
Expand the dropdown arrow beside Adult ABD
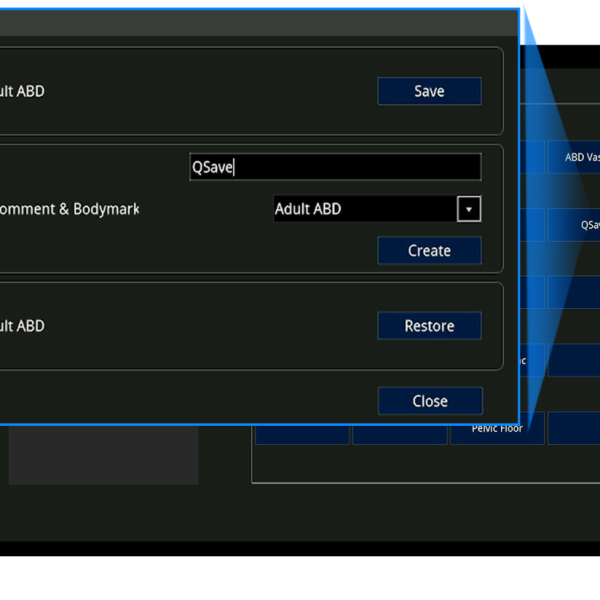(469, 209)
